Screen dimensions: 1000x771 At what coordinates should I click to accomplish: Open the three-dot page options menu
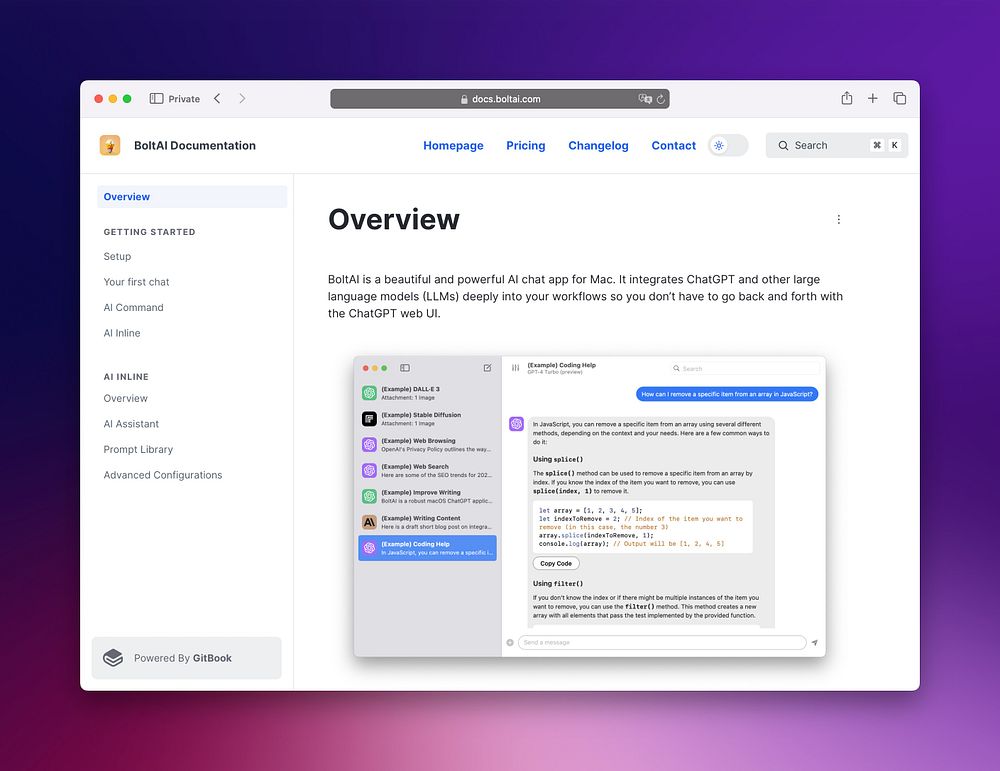pos(839,219)
